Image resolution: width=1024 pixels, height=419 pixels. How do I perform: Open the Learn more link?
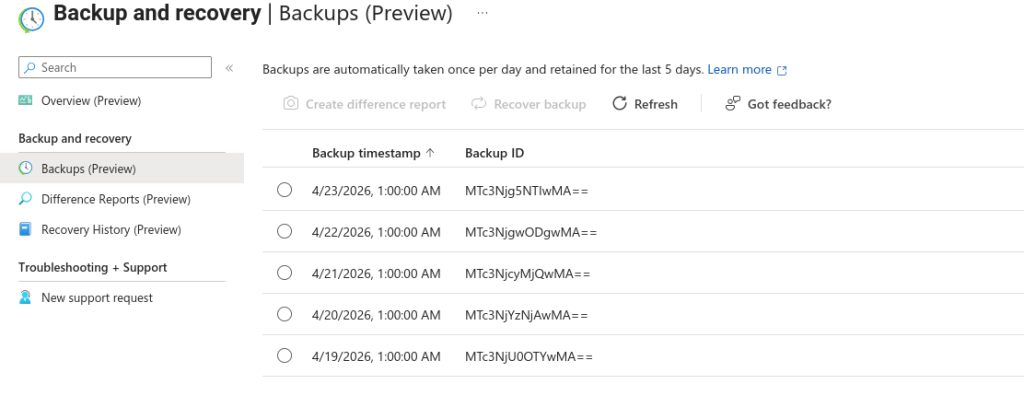pos(739,70)
